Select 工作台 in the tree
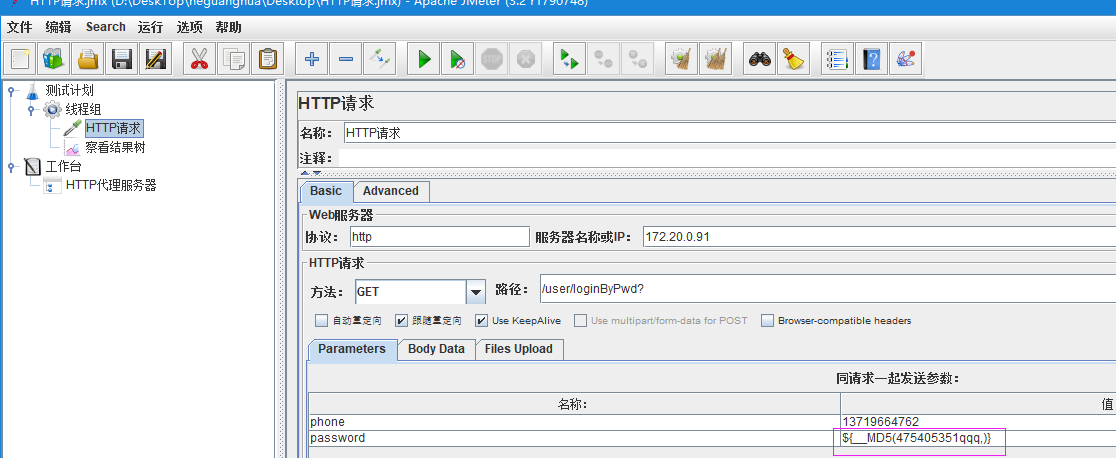The width and height of the screenshot is (1116, 458). [63, 167]
